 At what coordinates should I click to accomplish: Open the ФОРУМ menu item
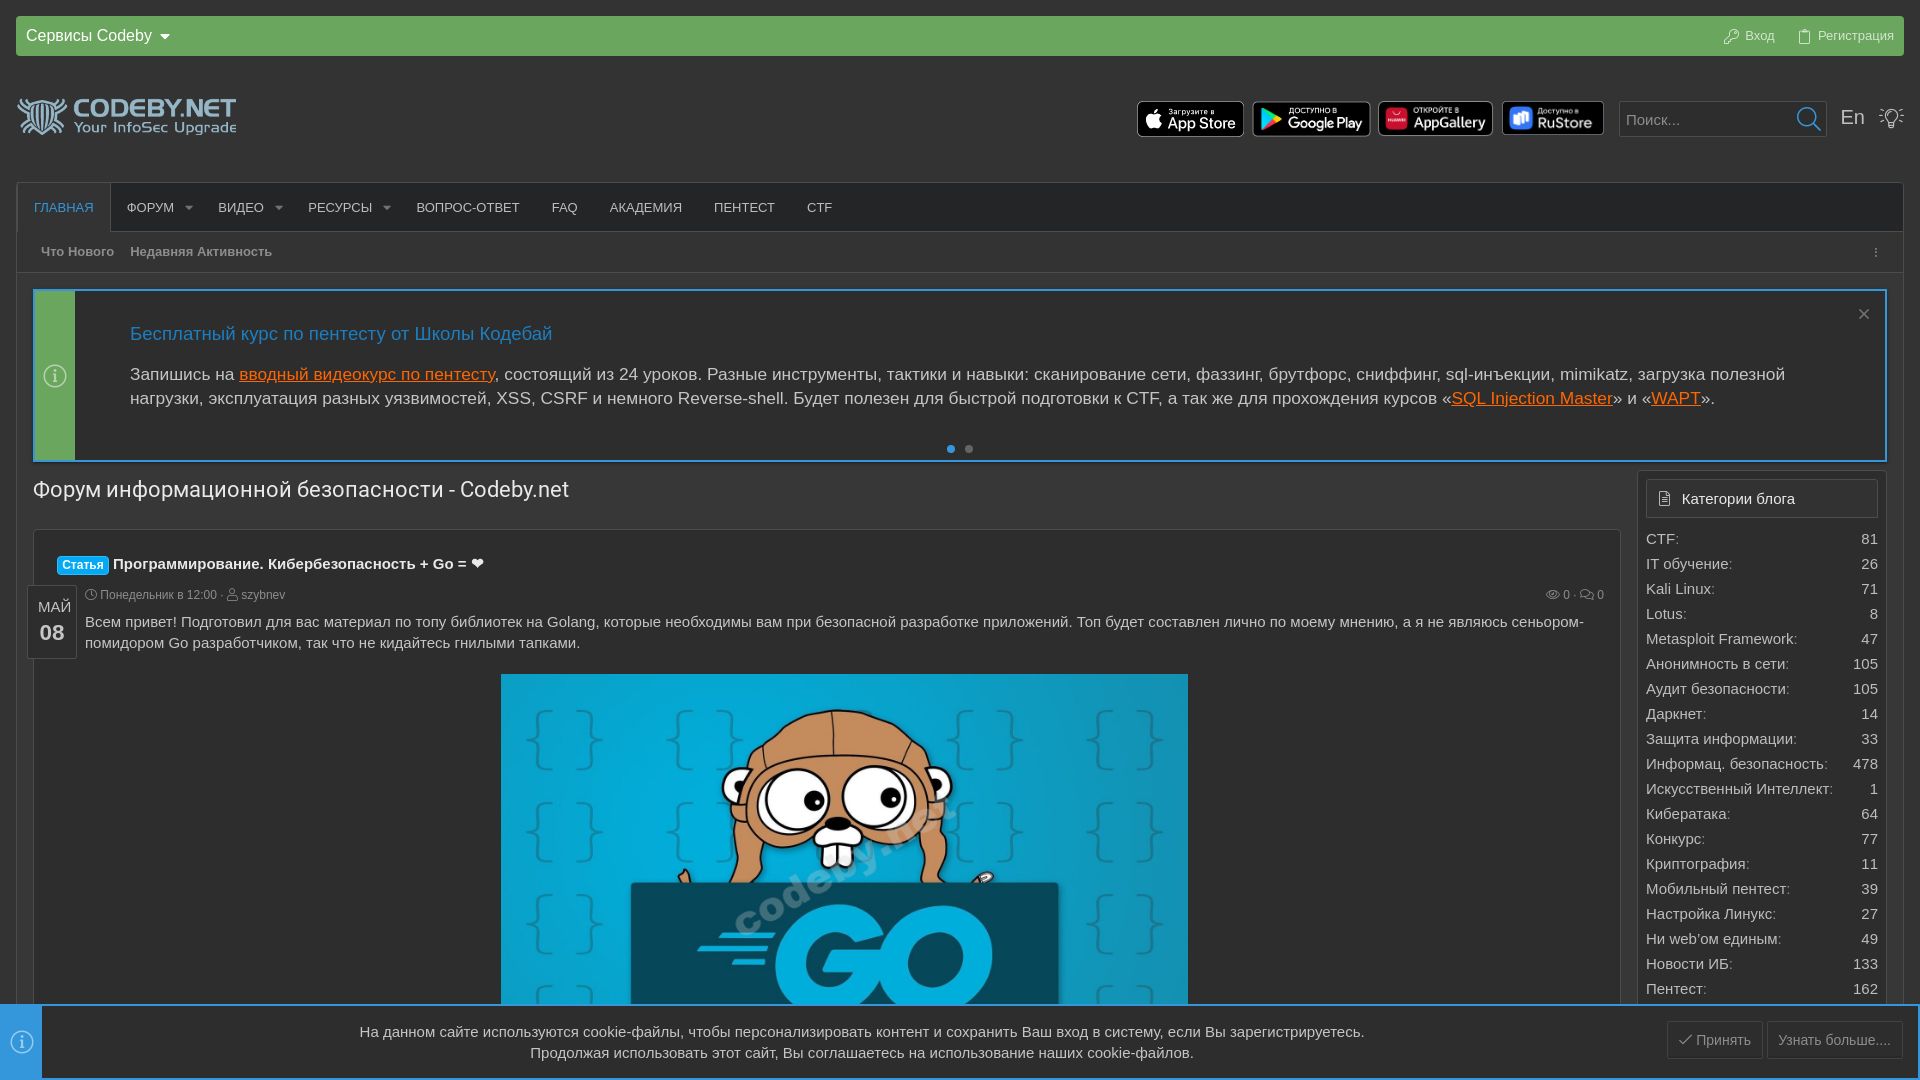(150, 208)
